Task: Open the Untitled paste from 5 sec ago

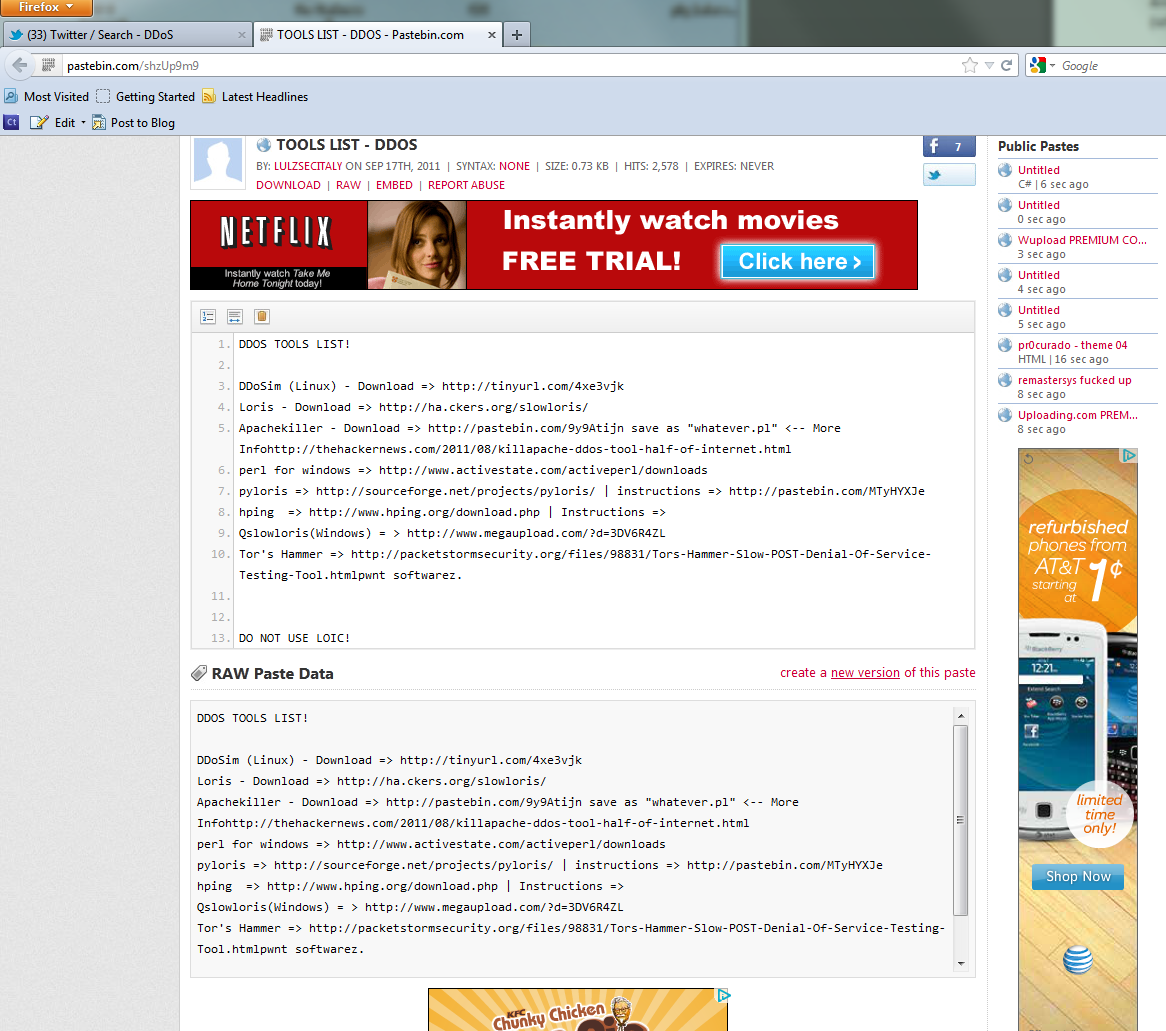Action: (x=1039, y=310)
